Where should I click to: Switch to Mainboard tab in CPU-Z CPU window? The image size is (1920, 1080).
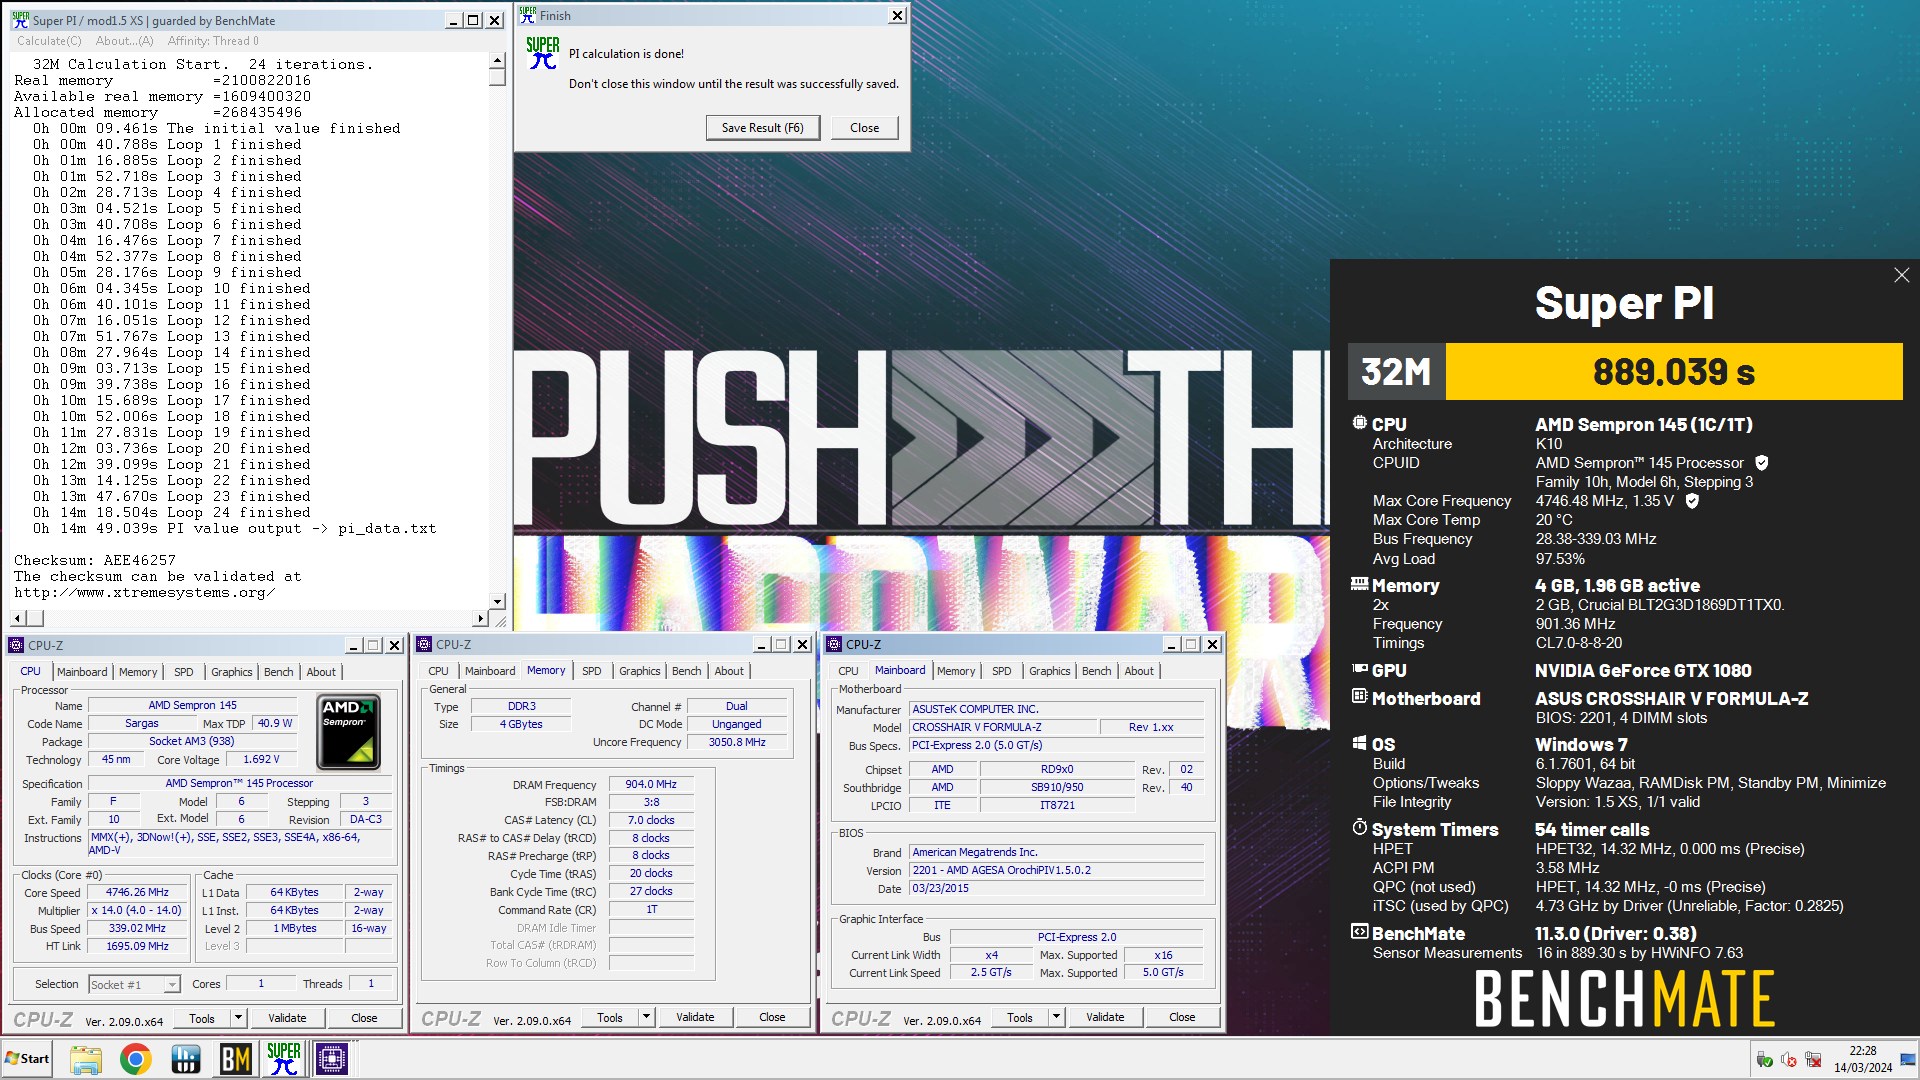pos(82,672)
